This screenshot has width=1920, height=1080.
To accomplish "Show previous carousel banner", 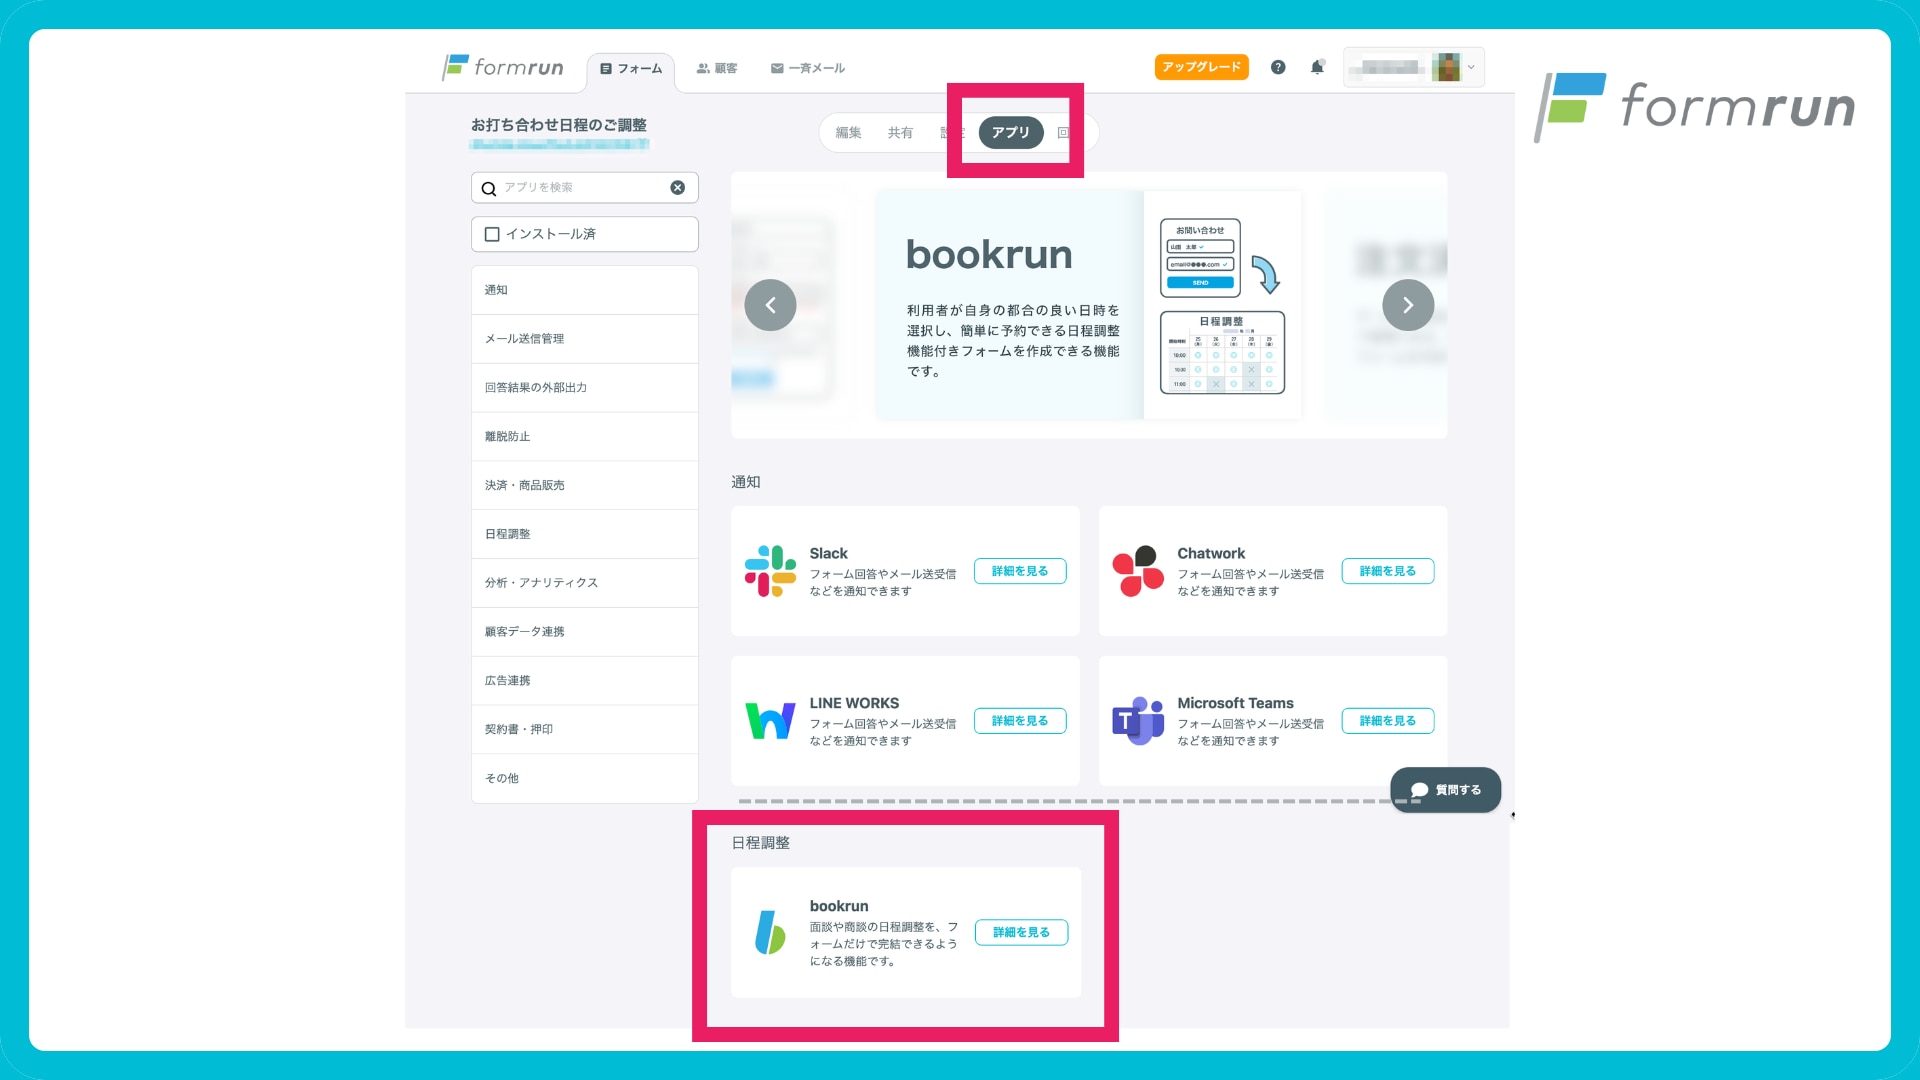I will [x=770, y=305].
